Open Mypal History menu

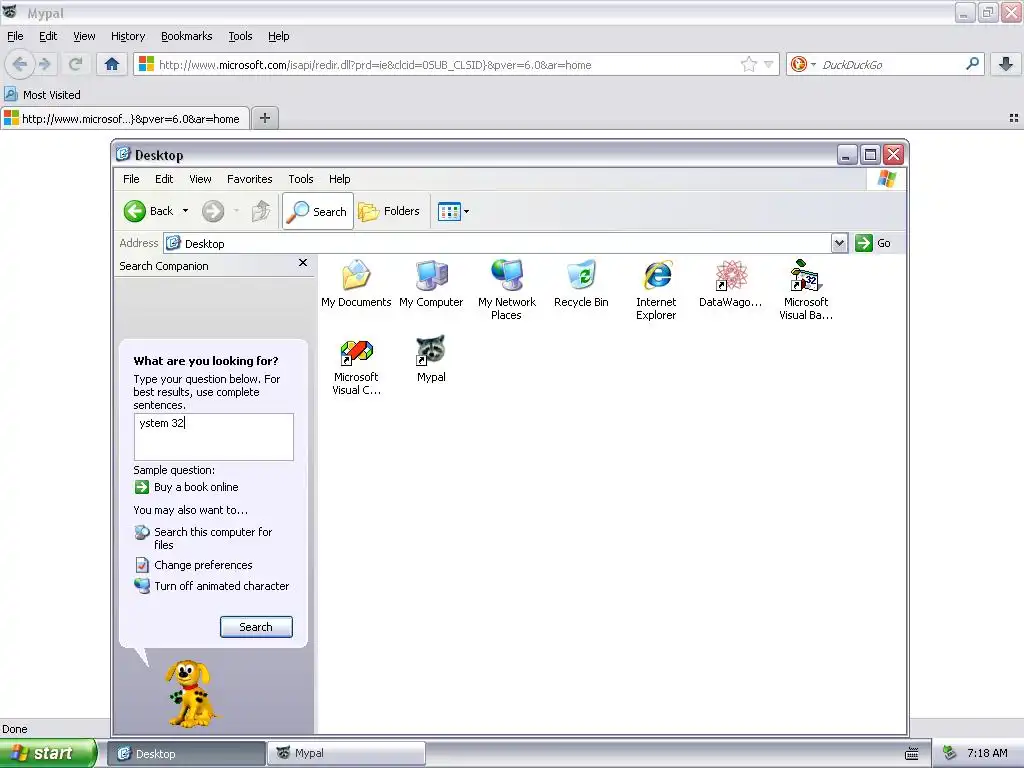tap(128, 36)
